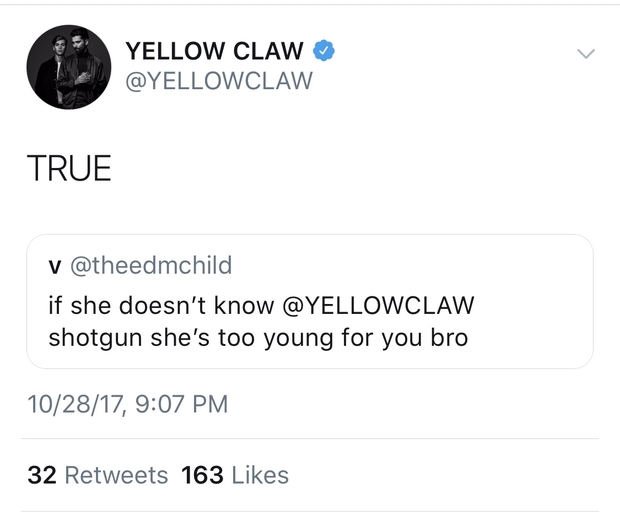The width and height of the screenshot is (620, 516).
Task: View the Retweets list label
Action: [x=116, y=475]
